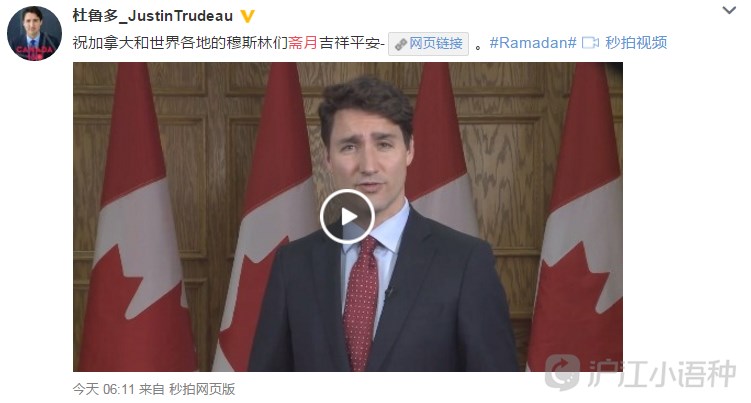Open the #Ramadan# hashtag topic
Screen dimensions: 751x403
533,43
